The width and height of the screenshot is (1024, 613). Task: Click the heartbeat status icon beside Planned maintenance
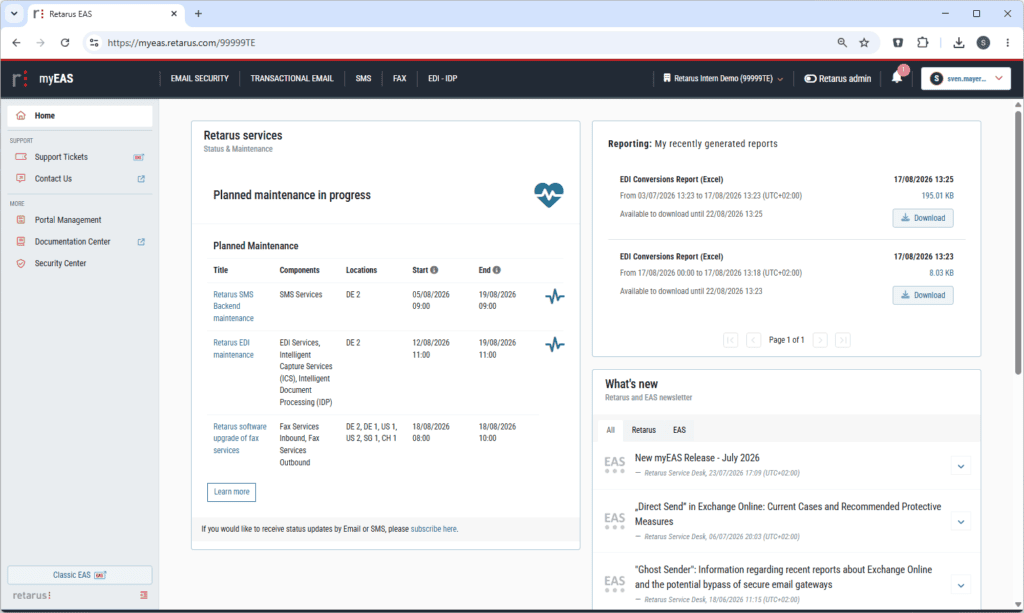[549, 195]
